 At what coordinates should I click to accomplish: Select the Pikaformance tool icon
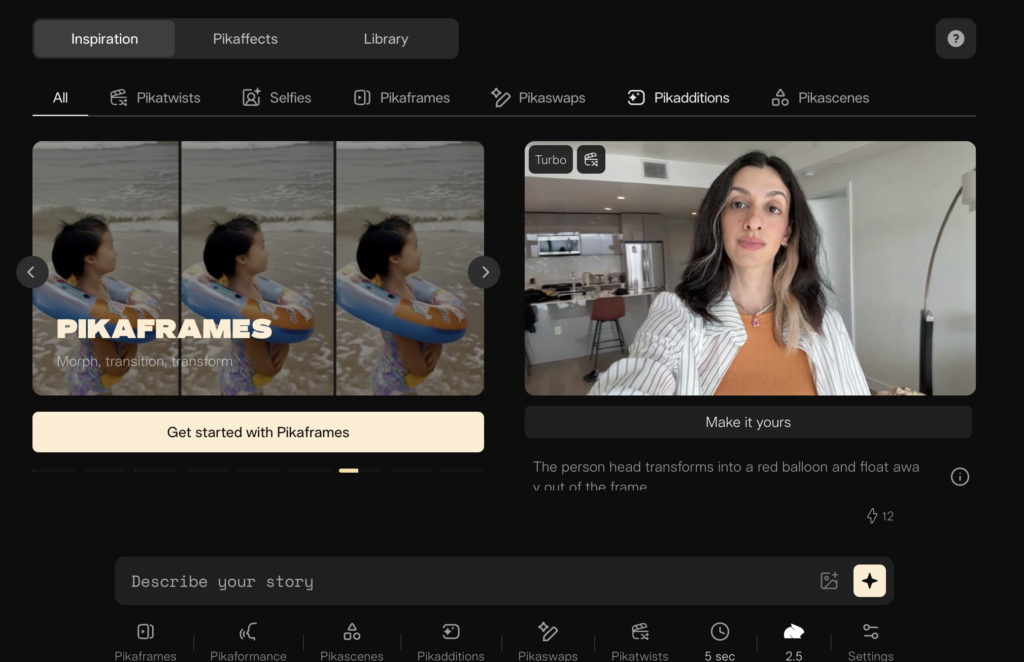tap(248, 640)
